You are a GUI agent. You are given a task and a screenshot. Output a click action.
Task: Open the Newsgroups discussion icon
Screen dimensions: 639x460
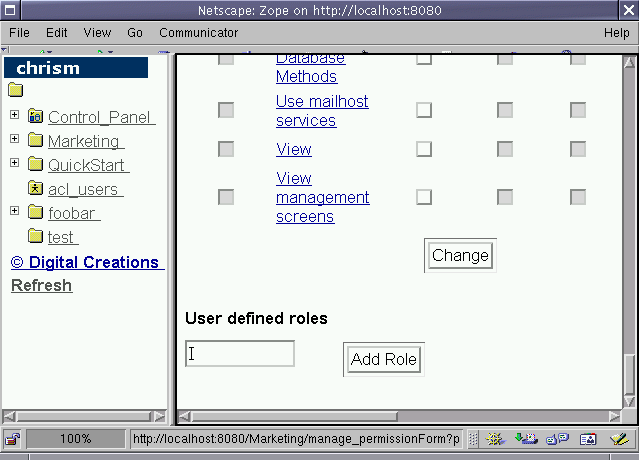[557, 439]
